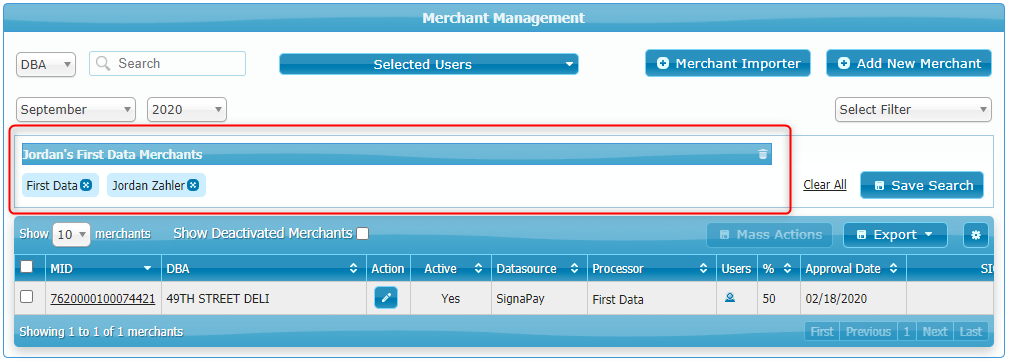Click the Users column header
Screen dimensions: 1010x362
point(736,269)
